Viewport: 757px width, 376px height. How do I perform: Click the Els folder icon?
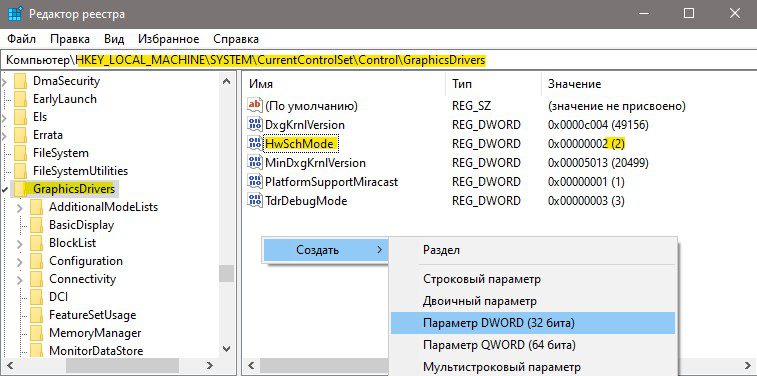coord(21,117)
